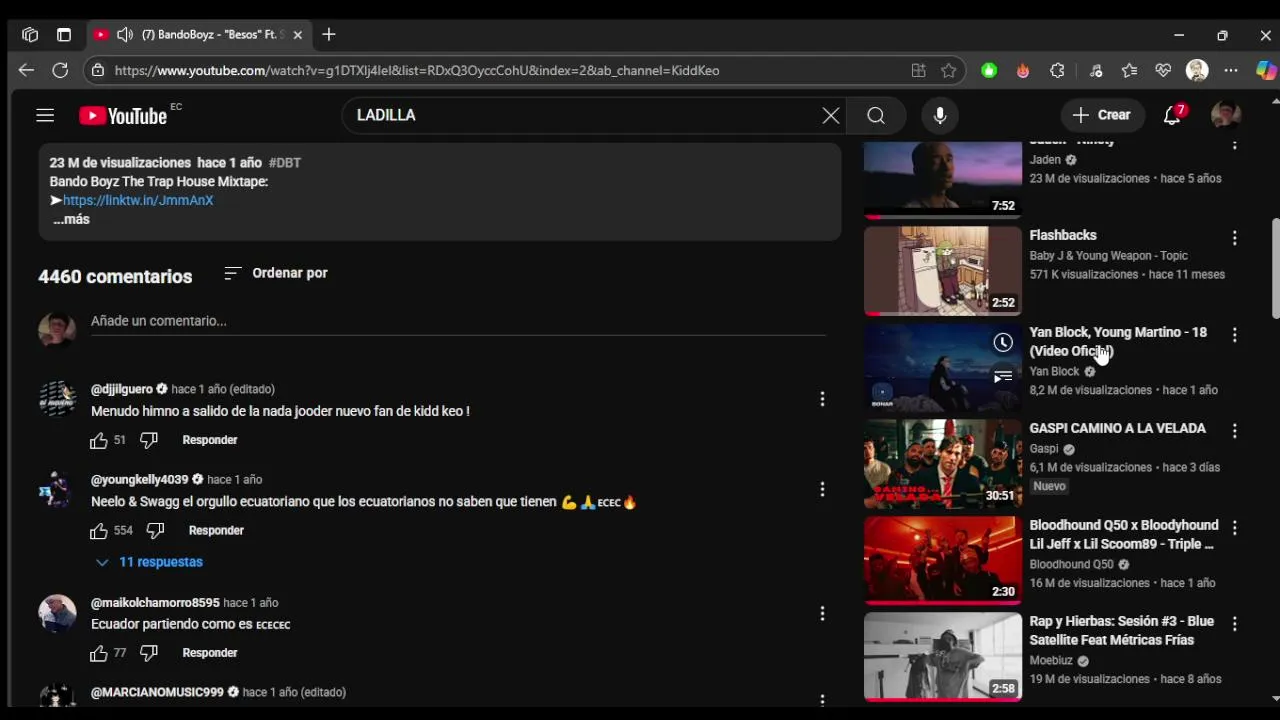1280x720 pixels.
Task: Open GASPI CAMINO A LA VELADA thumbnail
Action: tap(943, 463)
